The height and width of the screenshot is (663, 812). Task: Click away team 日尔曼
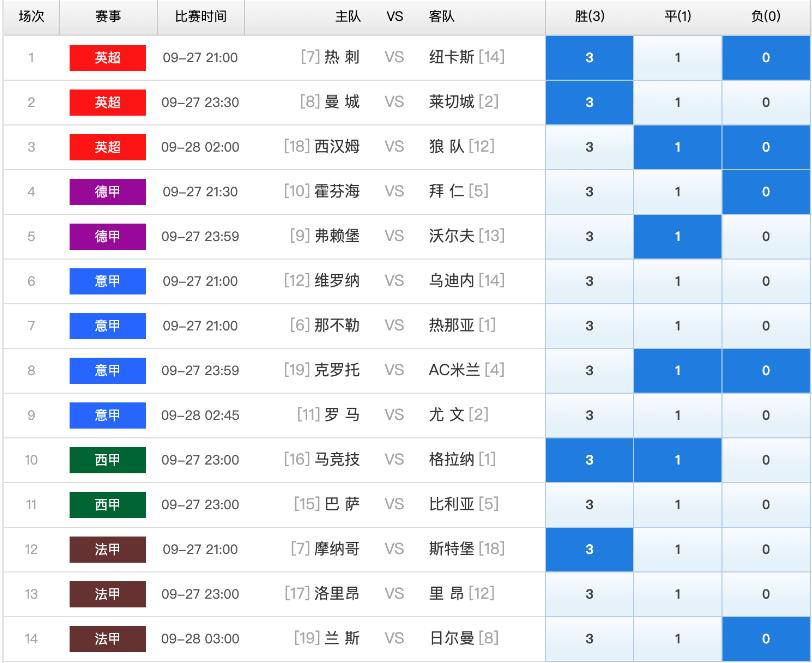(452, 638)
